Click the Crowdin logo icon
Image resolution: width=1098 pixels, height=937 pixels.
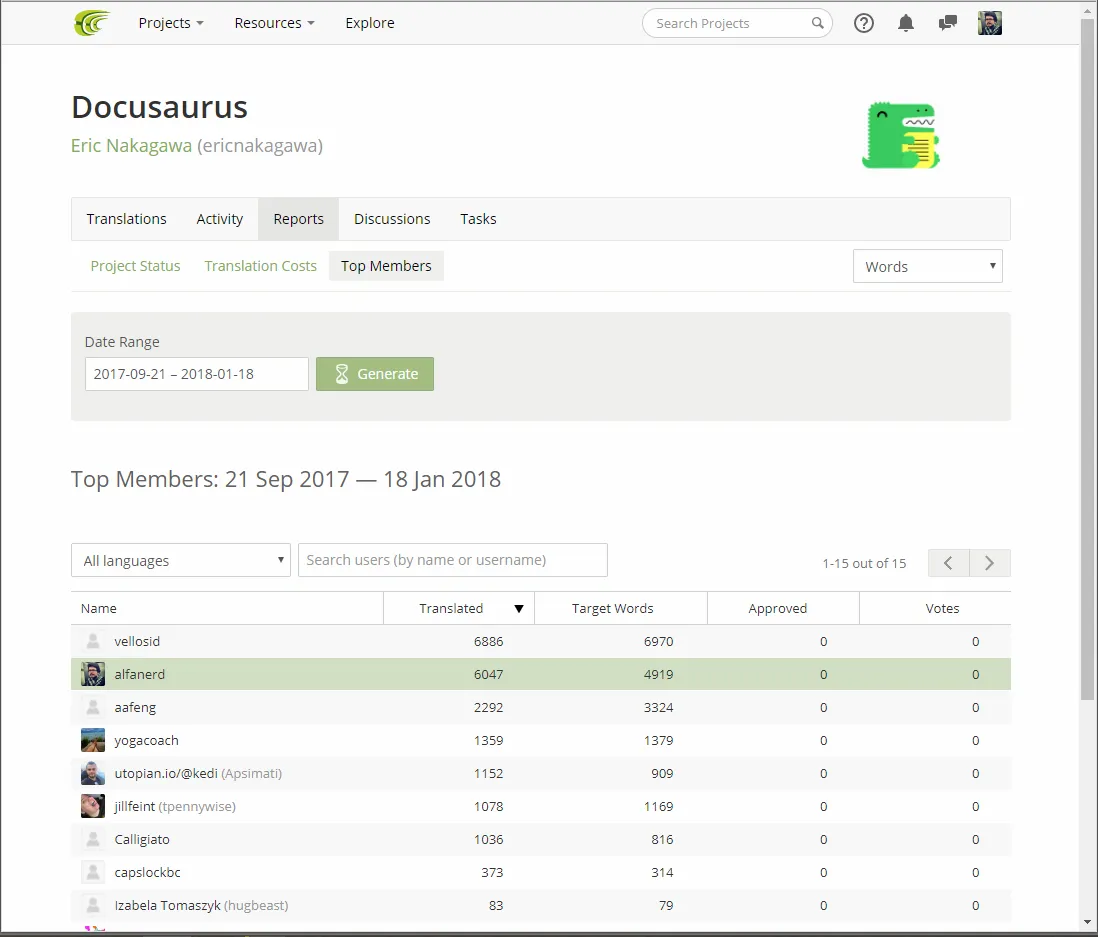(x=92, y=23)
